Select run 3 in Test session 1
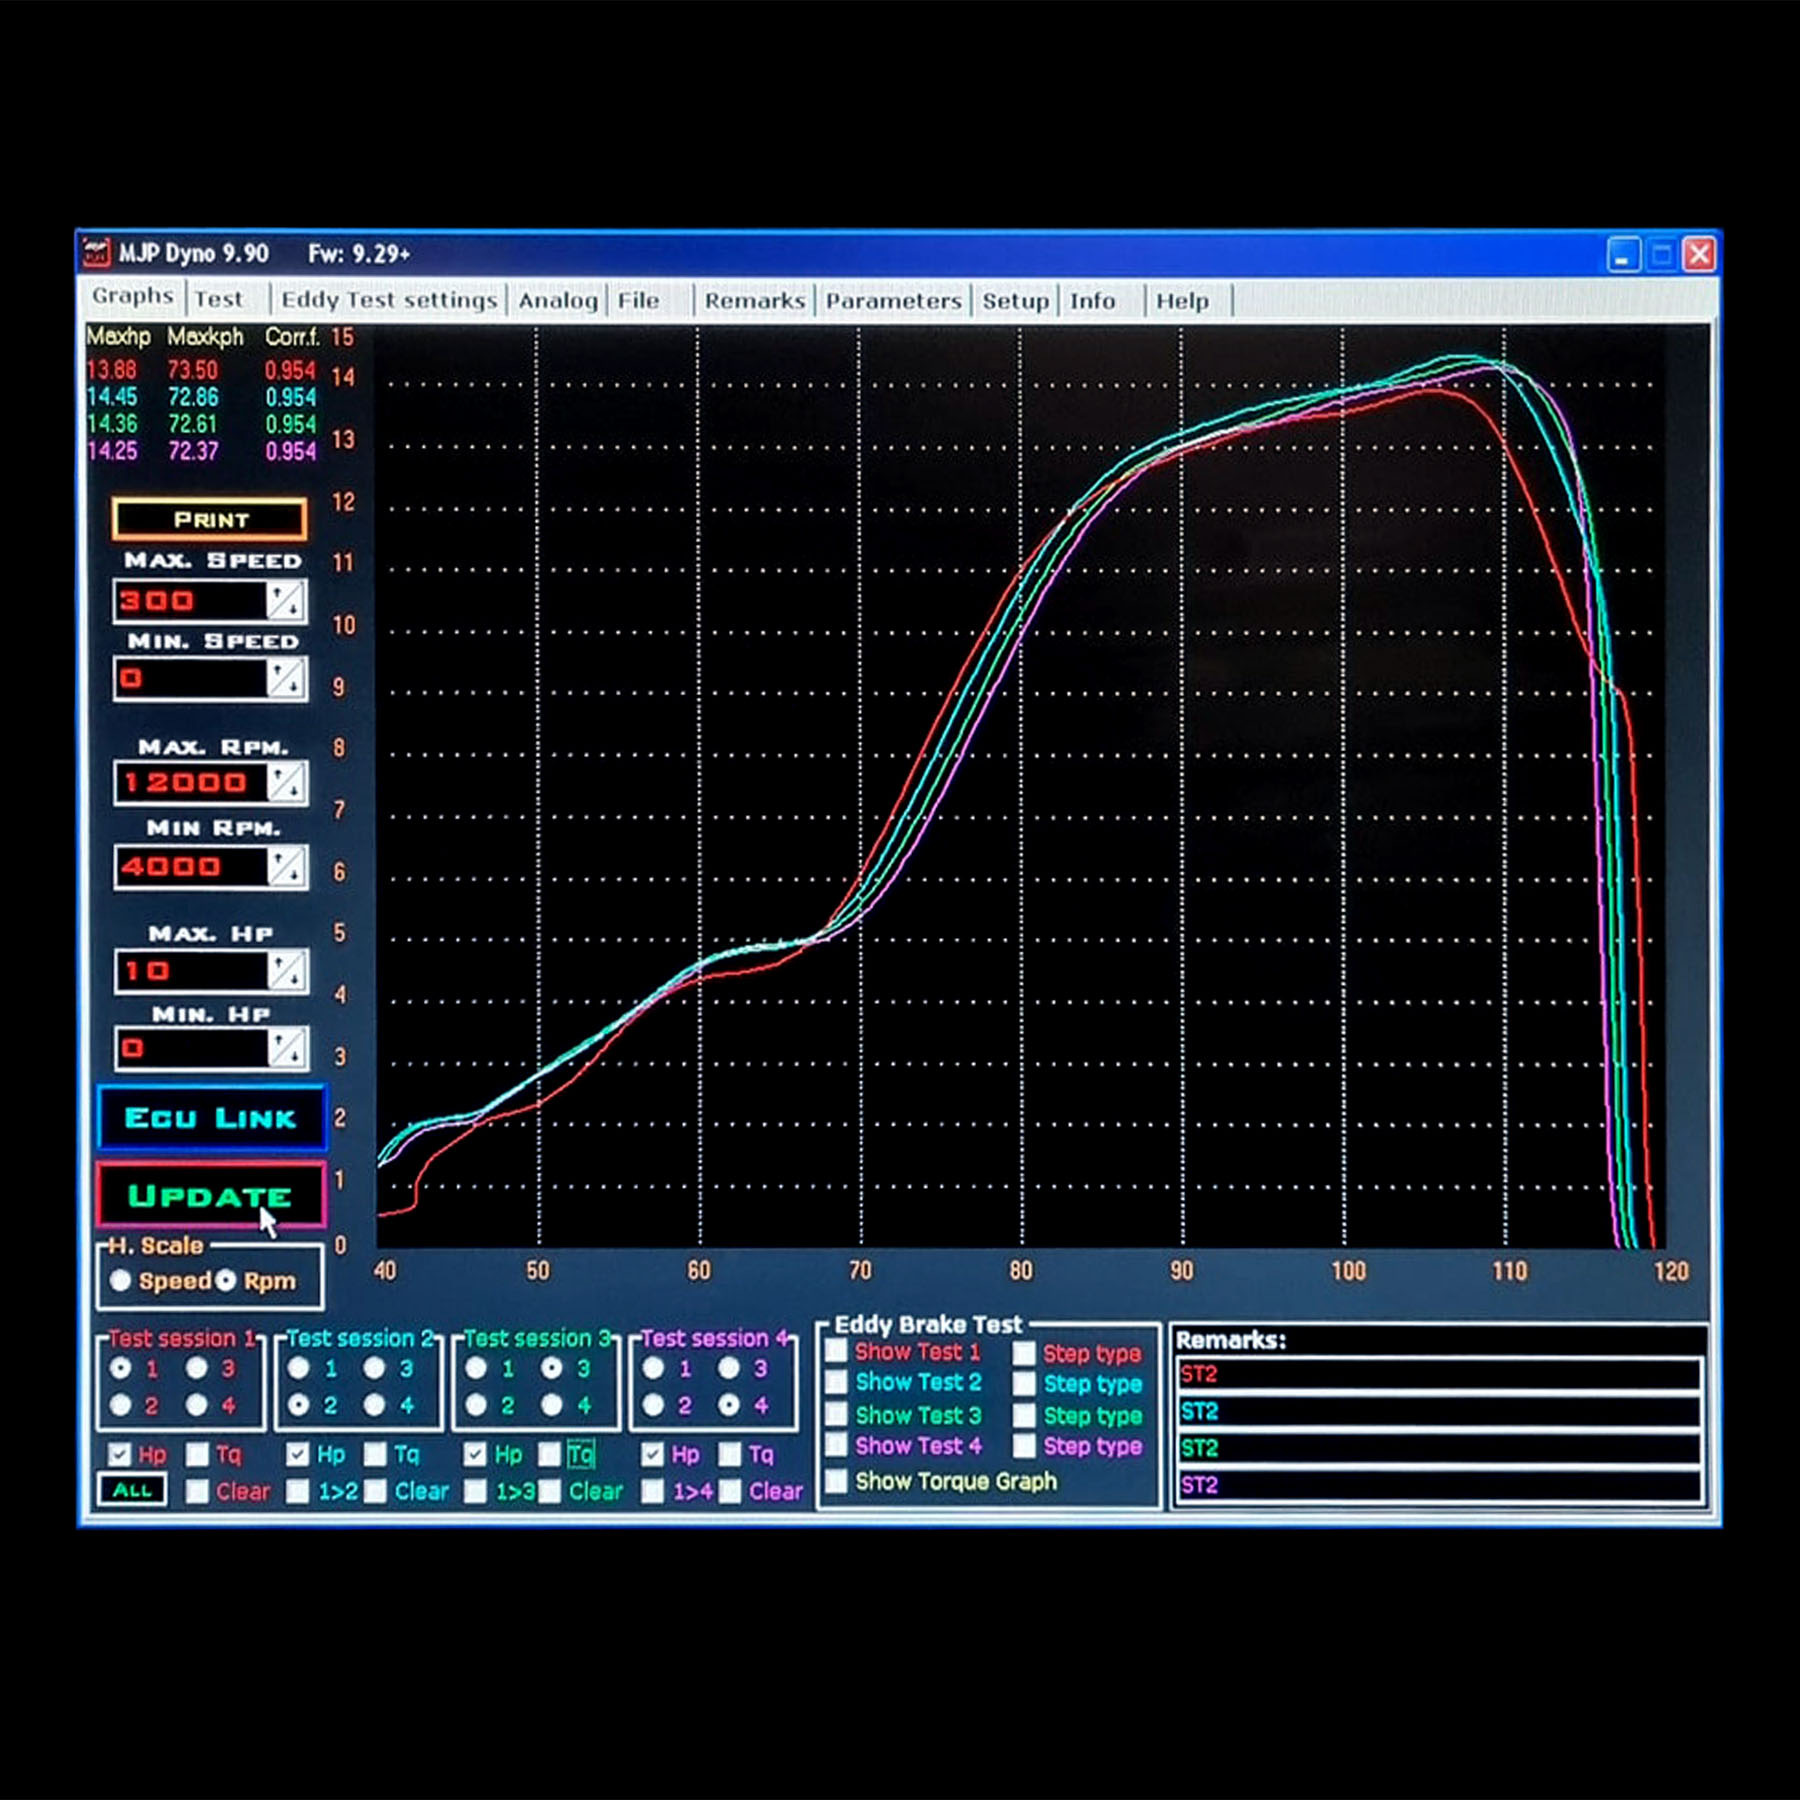 [196, 1367]
